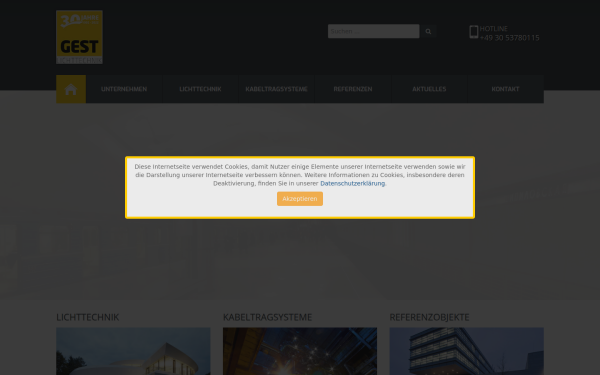Click the search magnifier button
This screenshot has width=600, height=375.
[x=428, y=31]
